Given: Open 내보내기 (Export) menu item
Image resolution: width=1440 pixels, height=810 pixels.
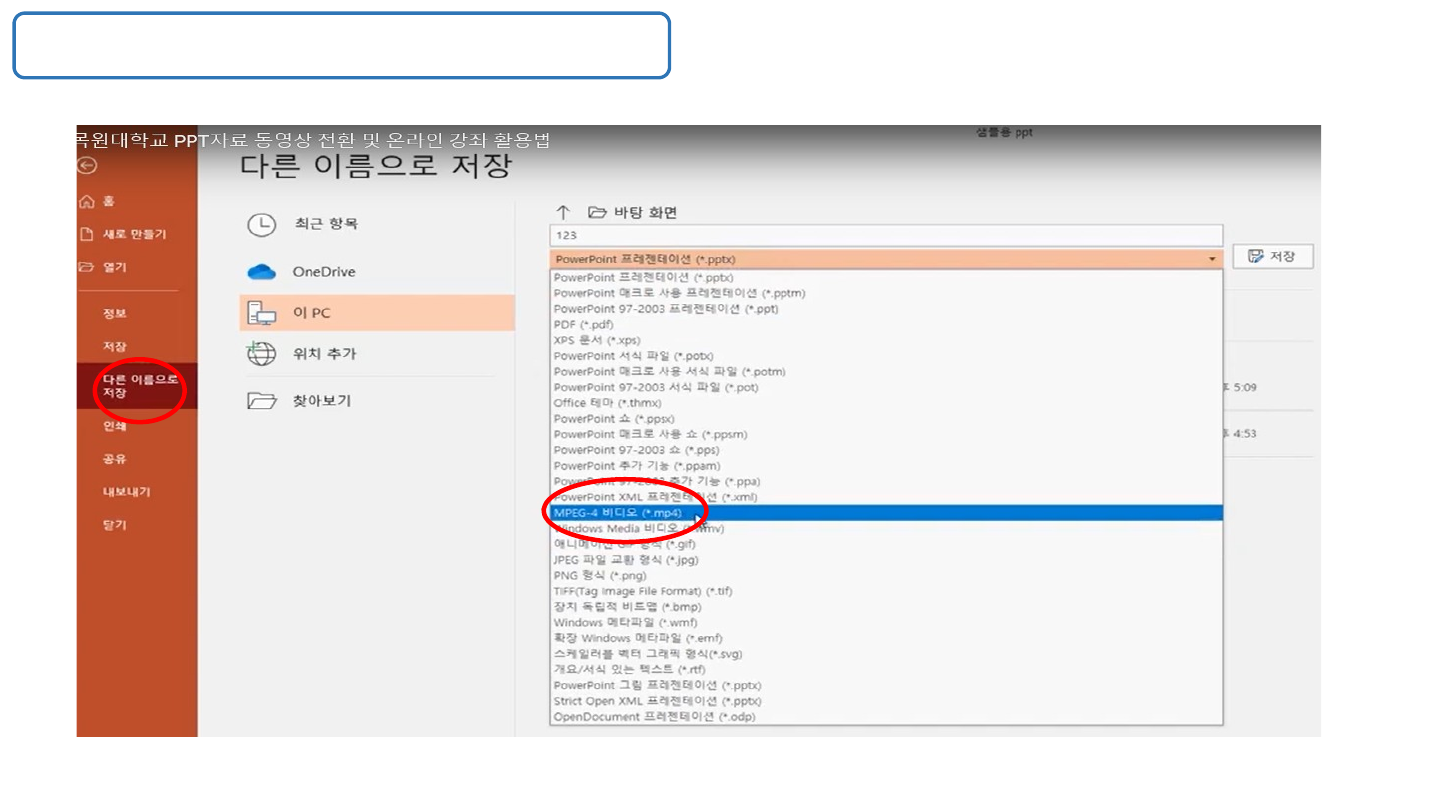Looking at the screenshot, I should (126, 492).
